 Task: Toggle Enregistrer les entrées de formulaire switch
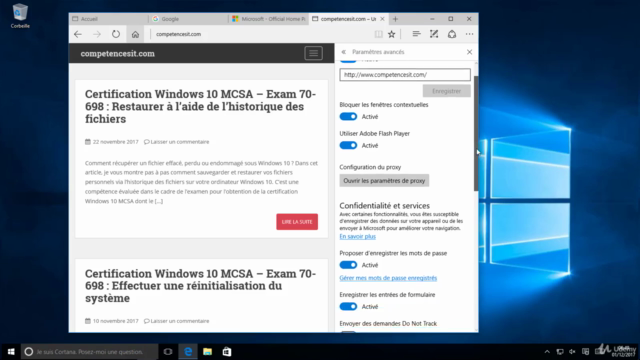[348, 307]
